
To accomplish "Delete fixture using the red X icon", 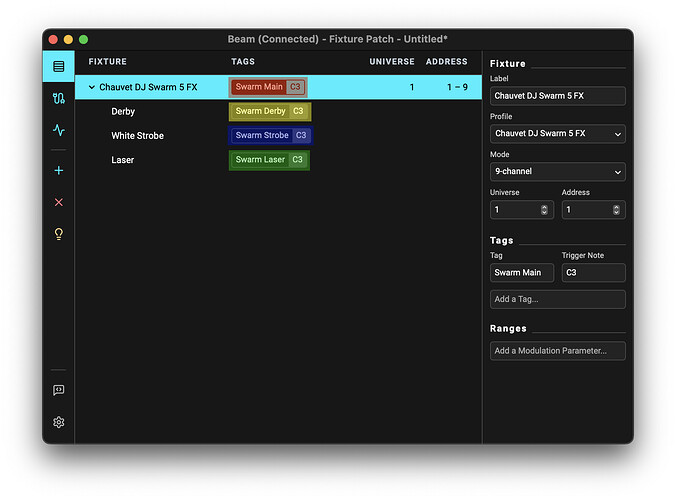I will (59, 202).
